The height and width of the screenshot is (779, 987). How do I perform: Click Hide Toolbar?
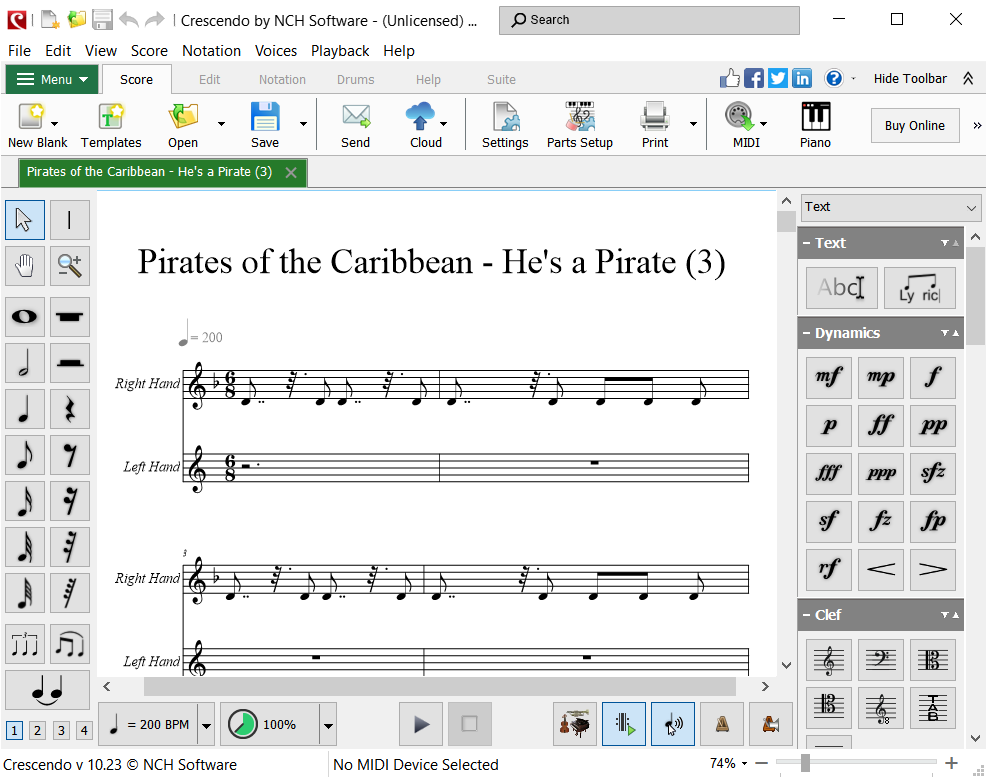(909, 79)
